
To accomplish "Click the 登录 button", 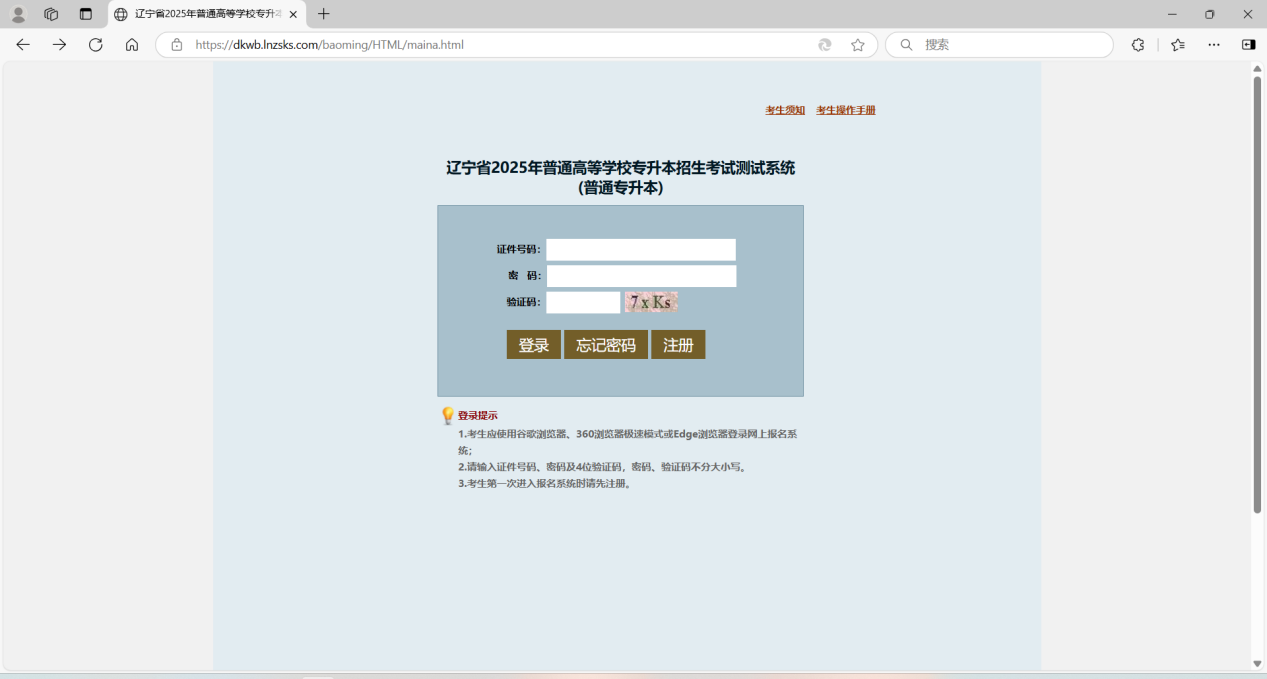I will [533, 345].
